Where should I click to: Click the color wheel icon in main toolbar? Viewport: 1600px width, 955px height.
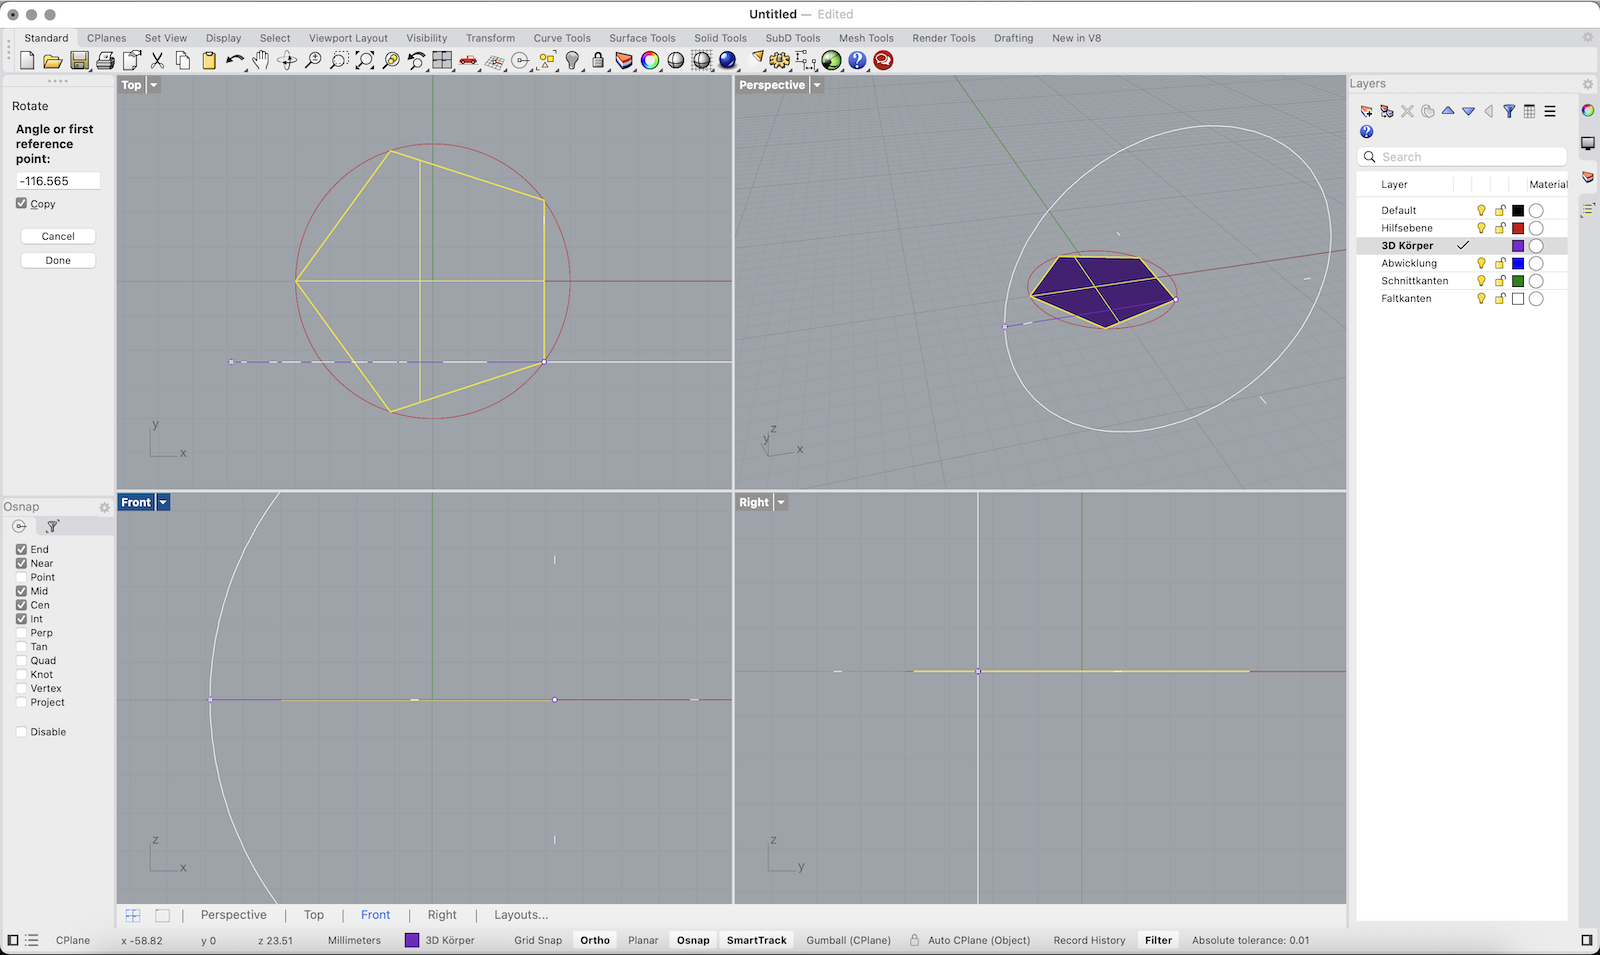[650, 61]
